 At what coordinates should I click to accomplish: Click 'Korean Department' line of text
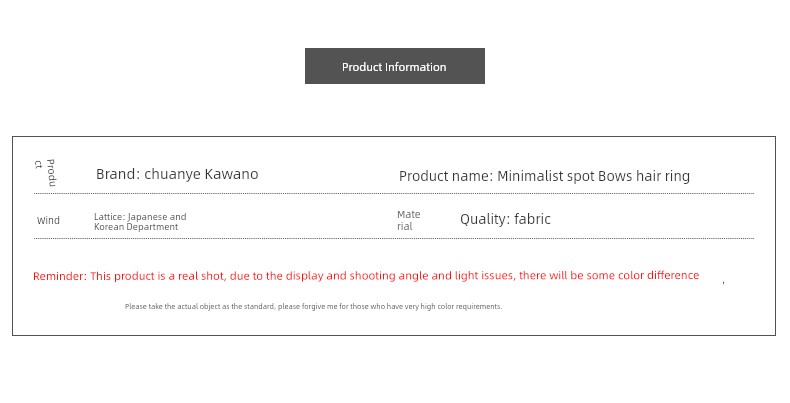[x=136, y=227]
